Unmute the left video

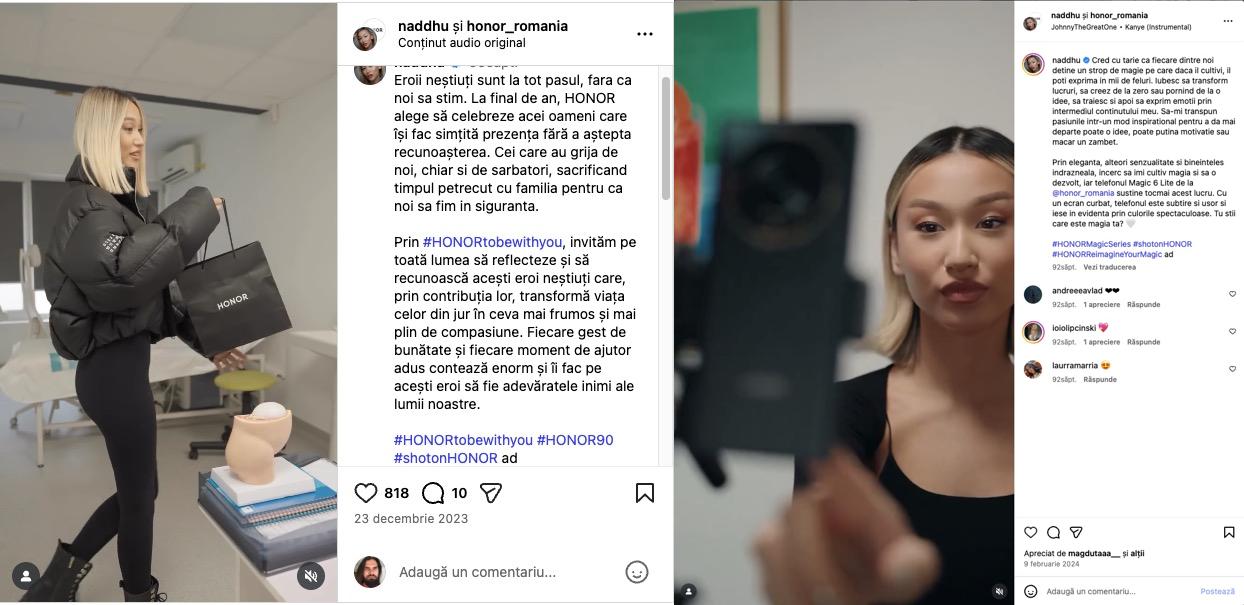[311, 575]
